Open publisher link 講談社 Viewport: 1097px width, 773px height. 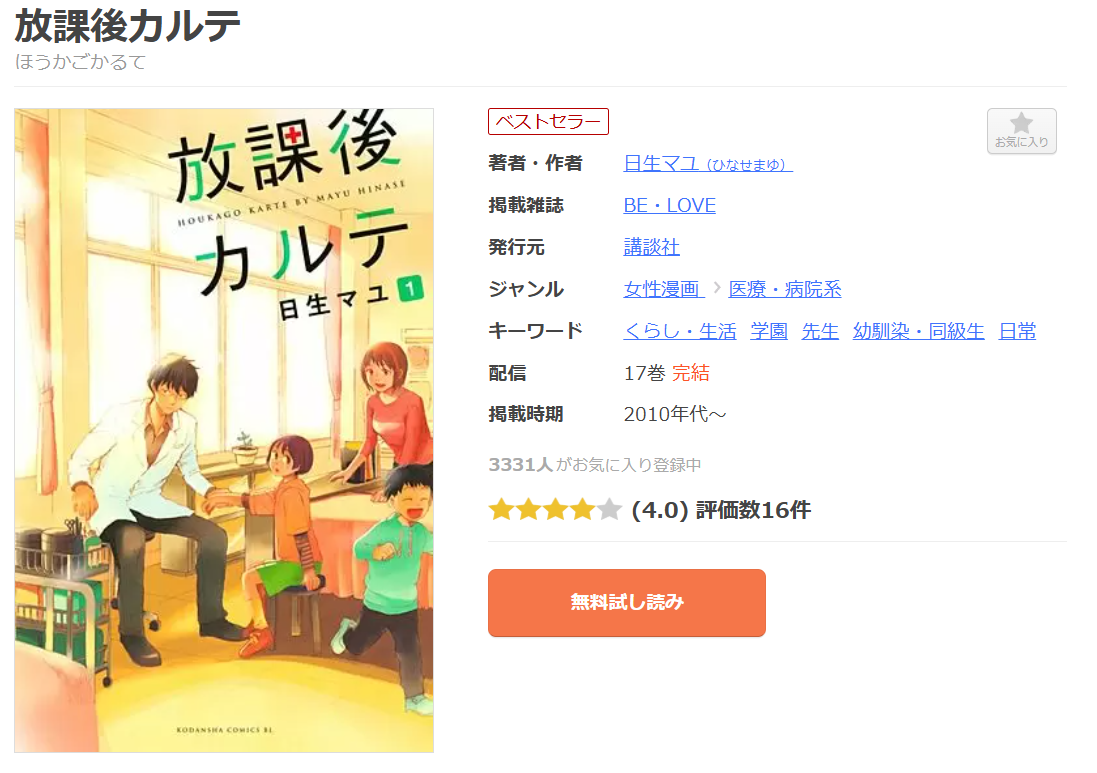651,247
